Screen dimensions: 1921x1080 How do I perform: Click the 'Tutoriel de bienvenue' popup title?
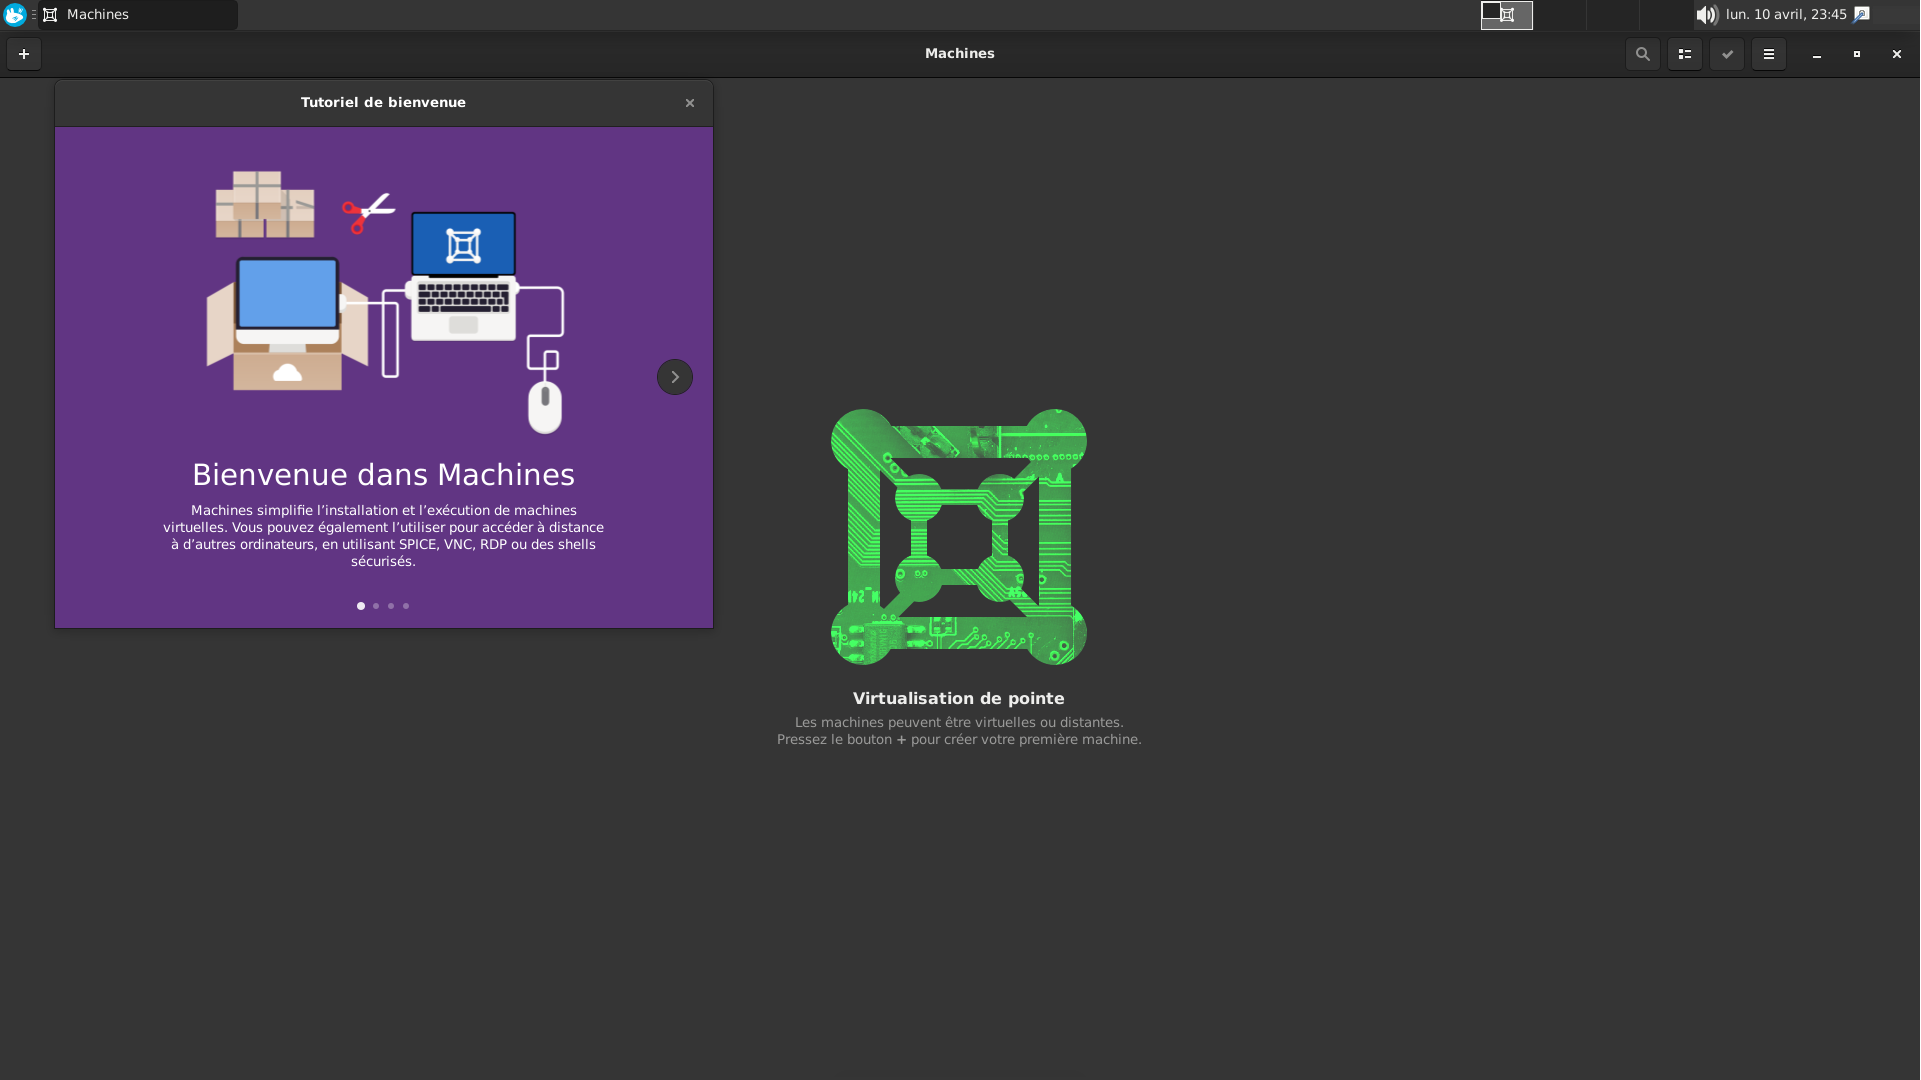(x=383, y=102)
